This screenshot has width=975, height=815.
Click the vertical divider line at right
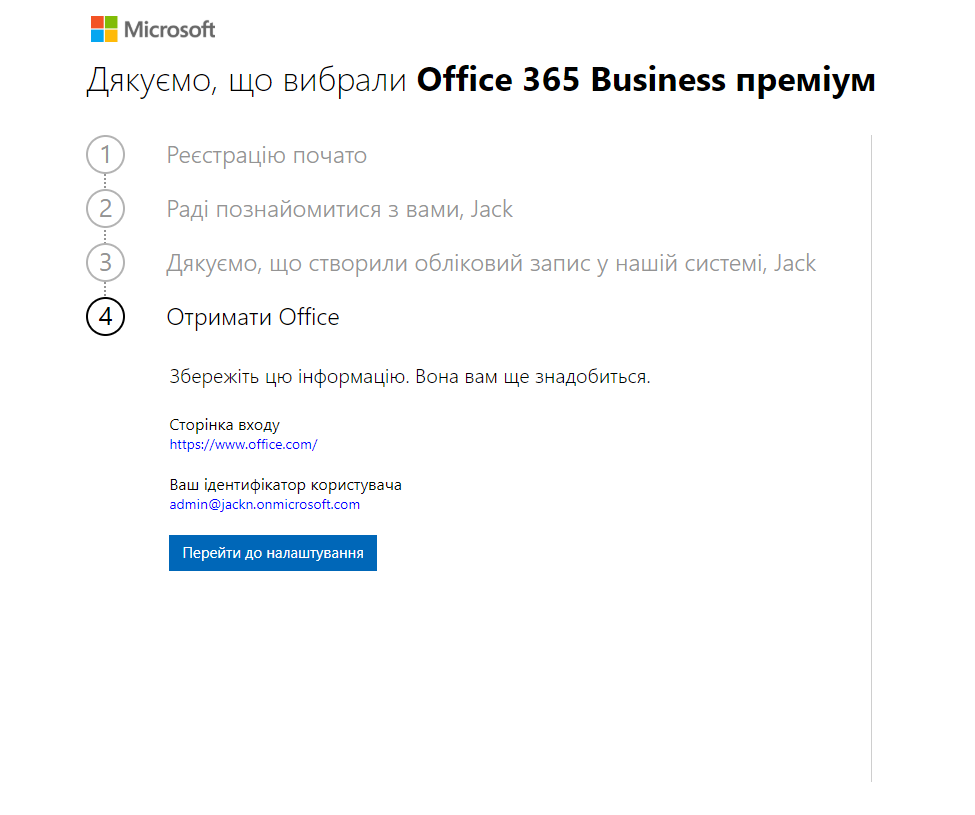point(872,458)
